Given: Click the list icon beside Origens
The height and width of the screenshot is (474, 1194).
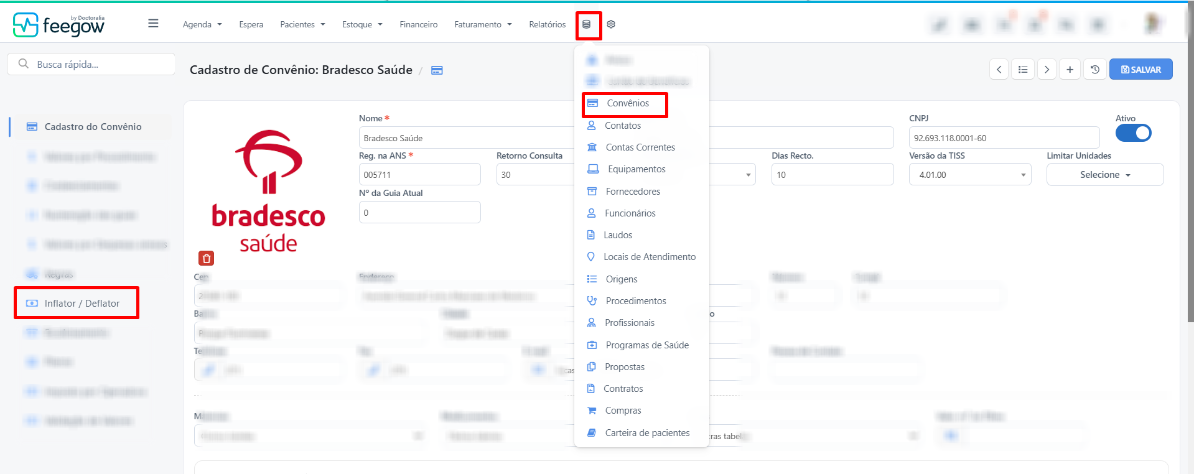Looking at the screenshot, I should (x=591, y=279).
